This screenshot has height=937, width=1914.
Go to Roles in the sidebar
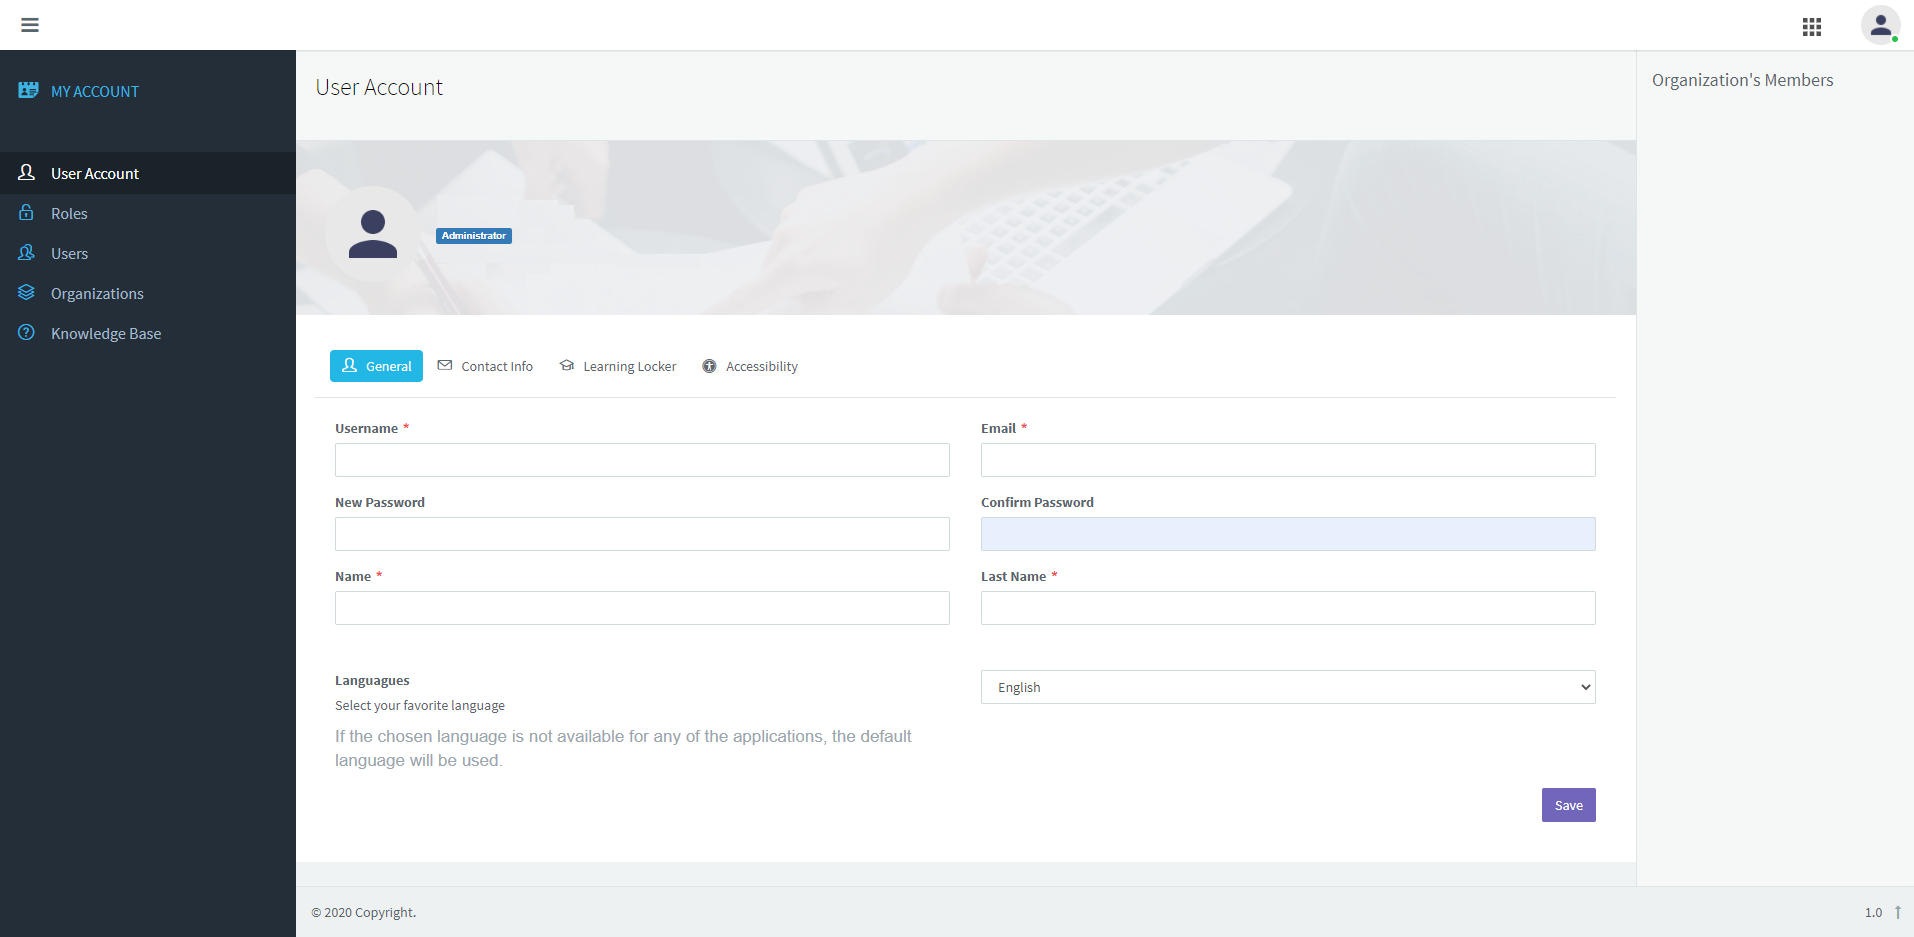pyautogui.click(x=148, y=213)
